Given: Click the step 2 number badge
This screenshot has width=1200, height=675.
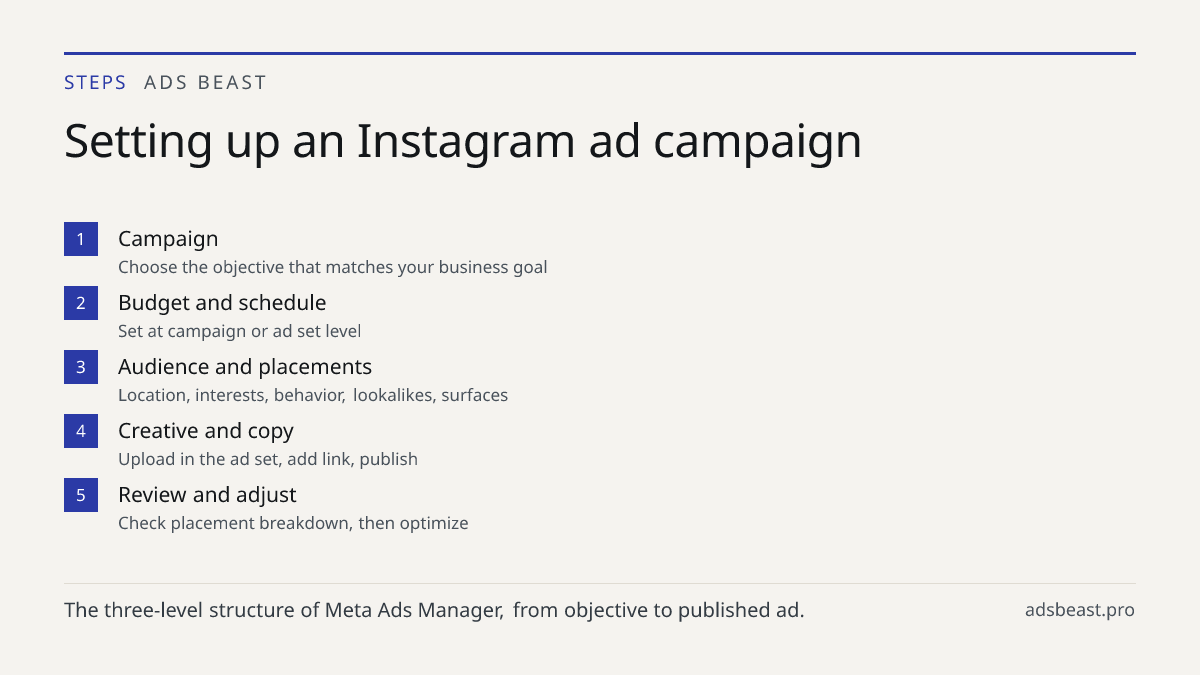Looking at the screenshot, I should tap(81, 303).
